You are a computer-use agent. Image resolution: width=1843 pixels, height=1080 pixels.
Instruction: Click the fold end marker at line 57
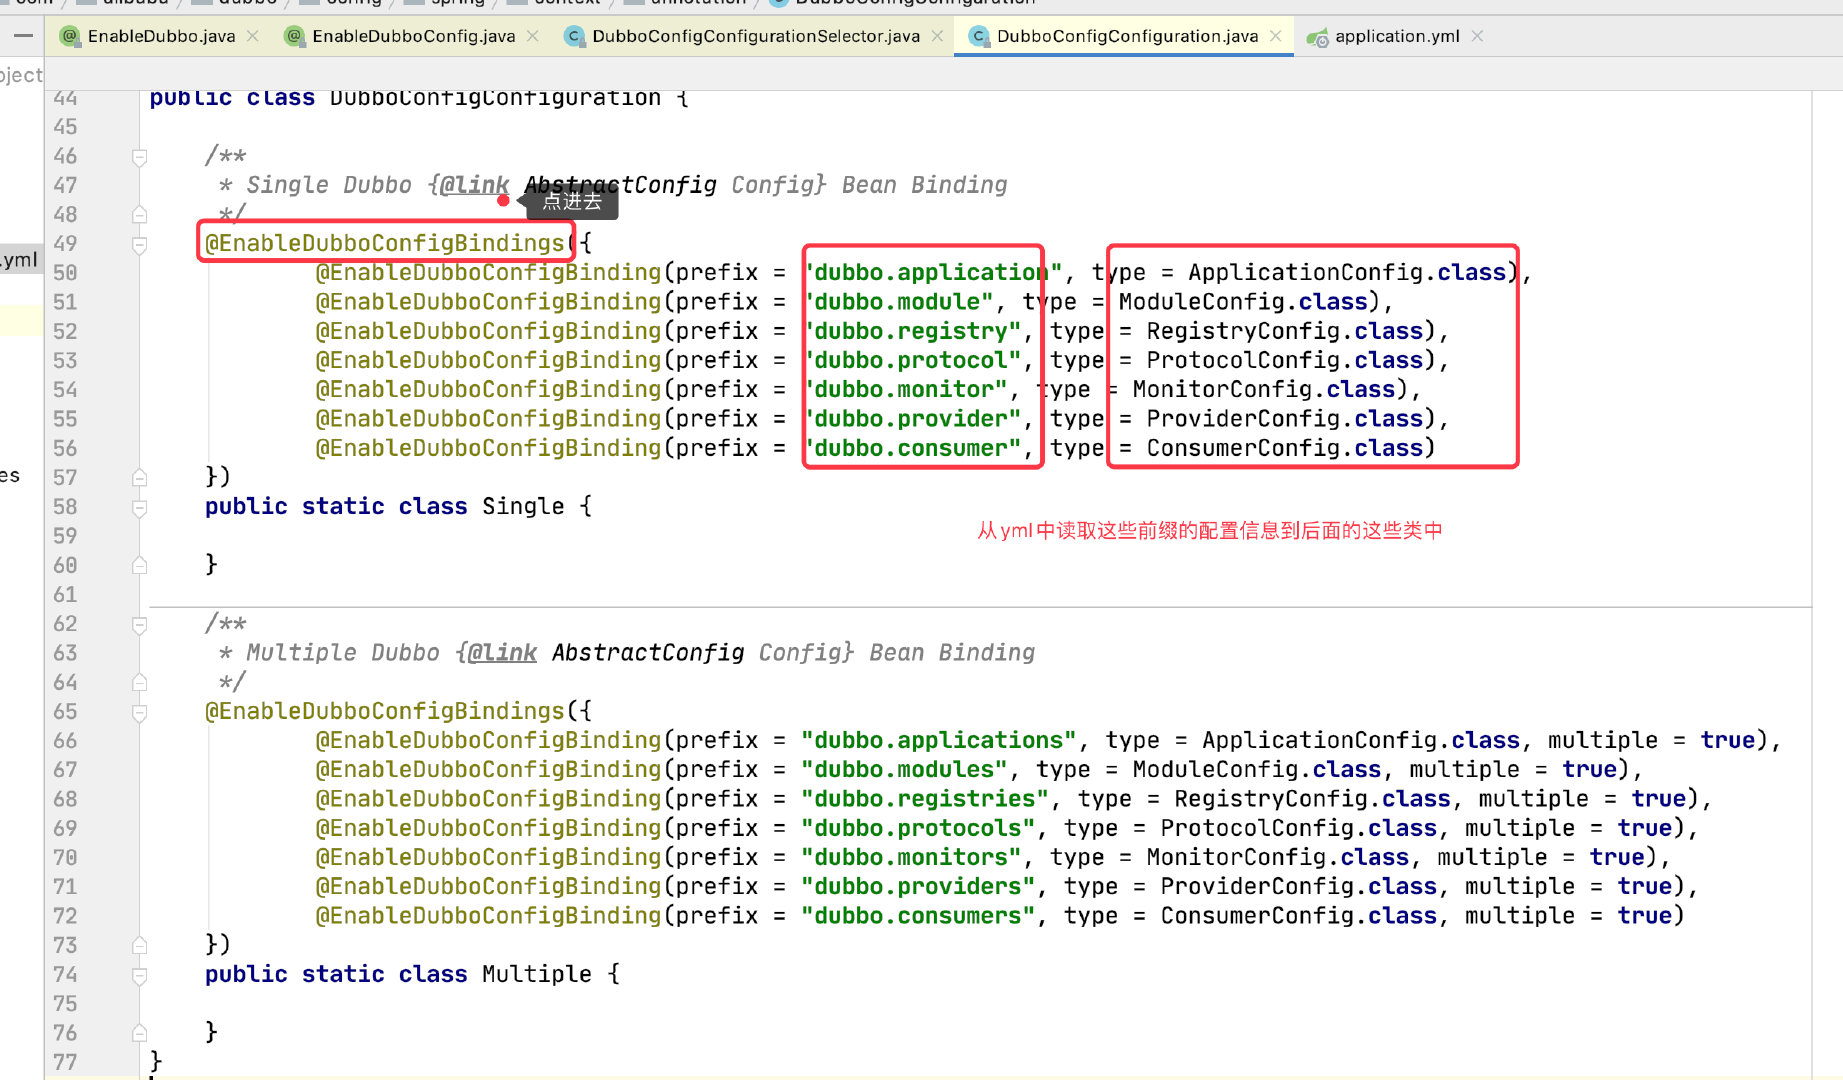click(140, 478)
